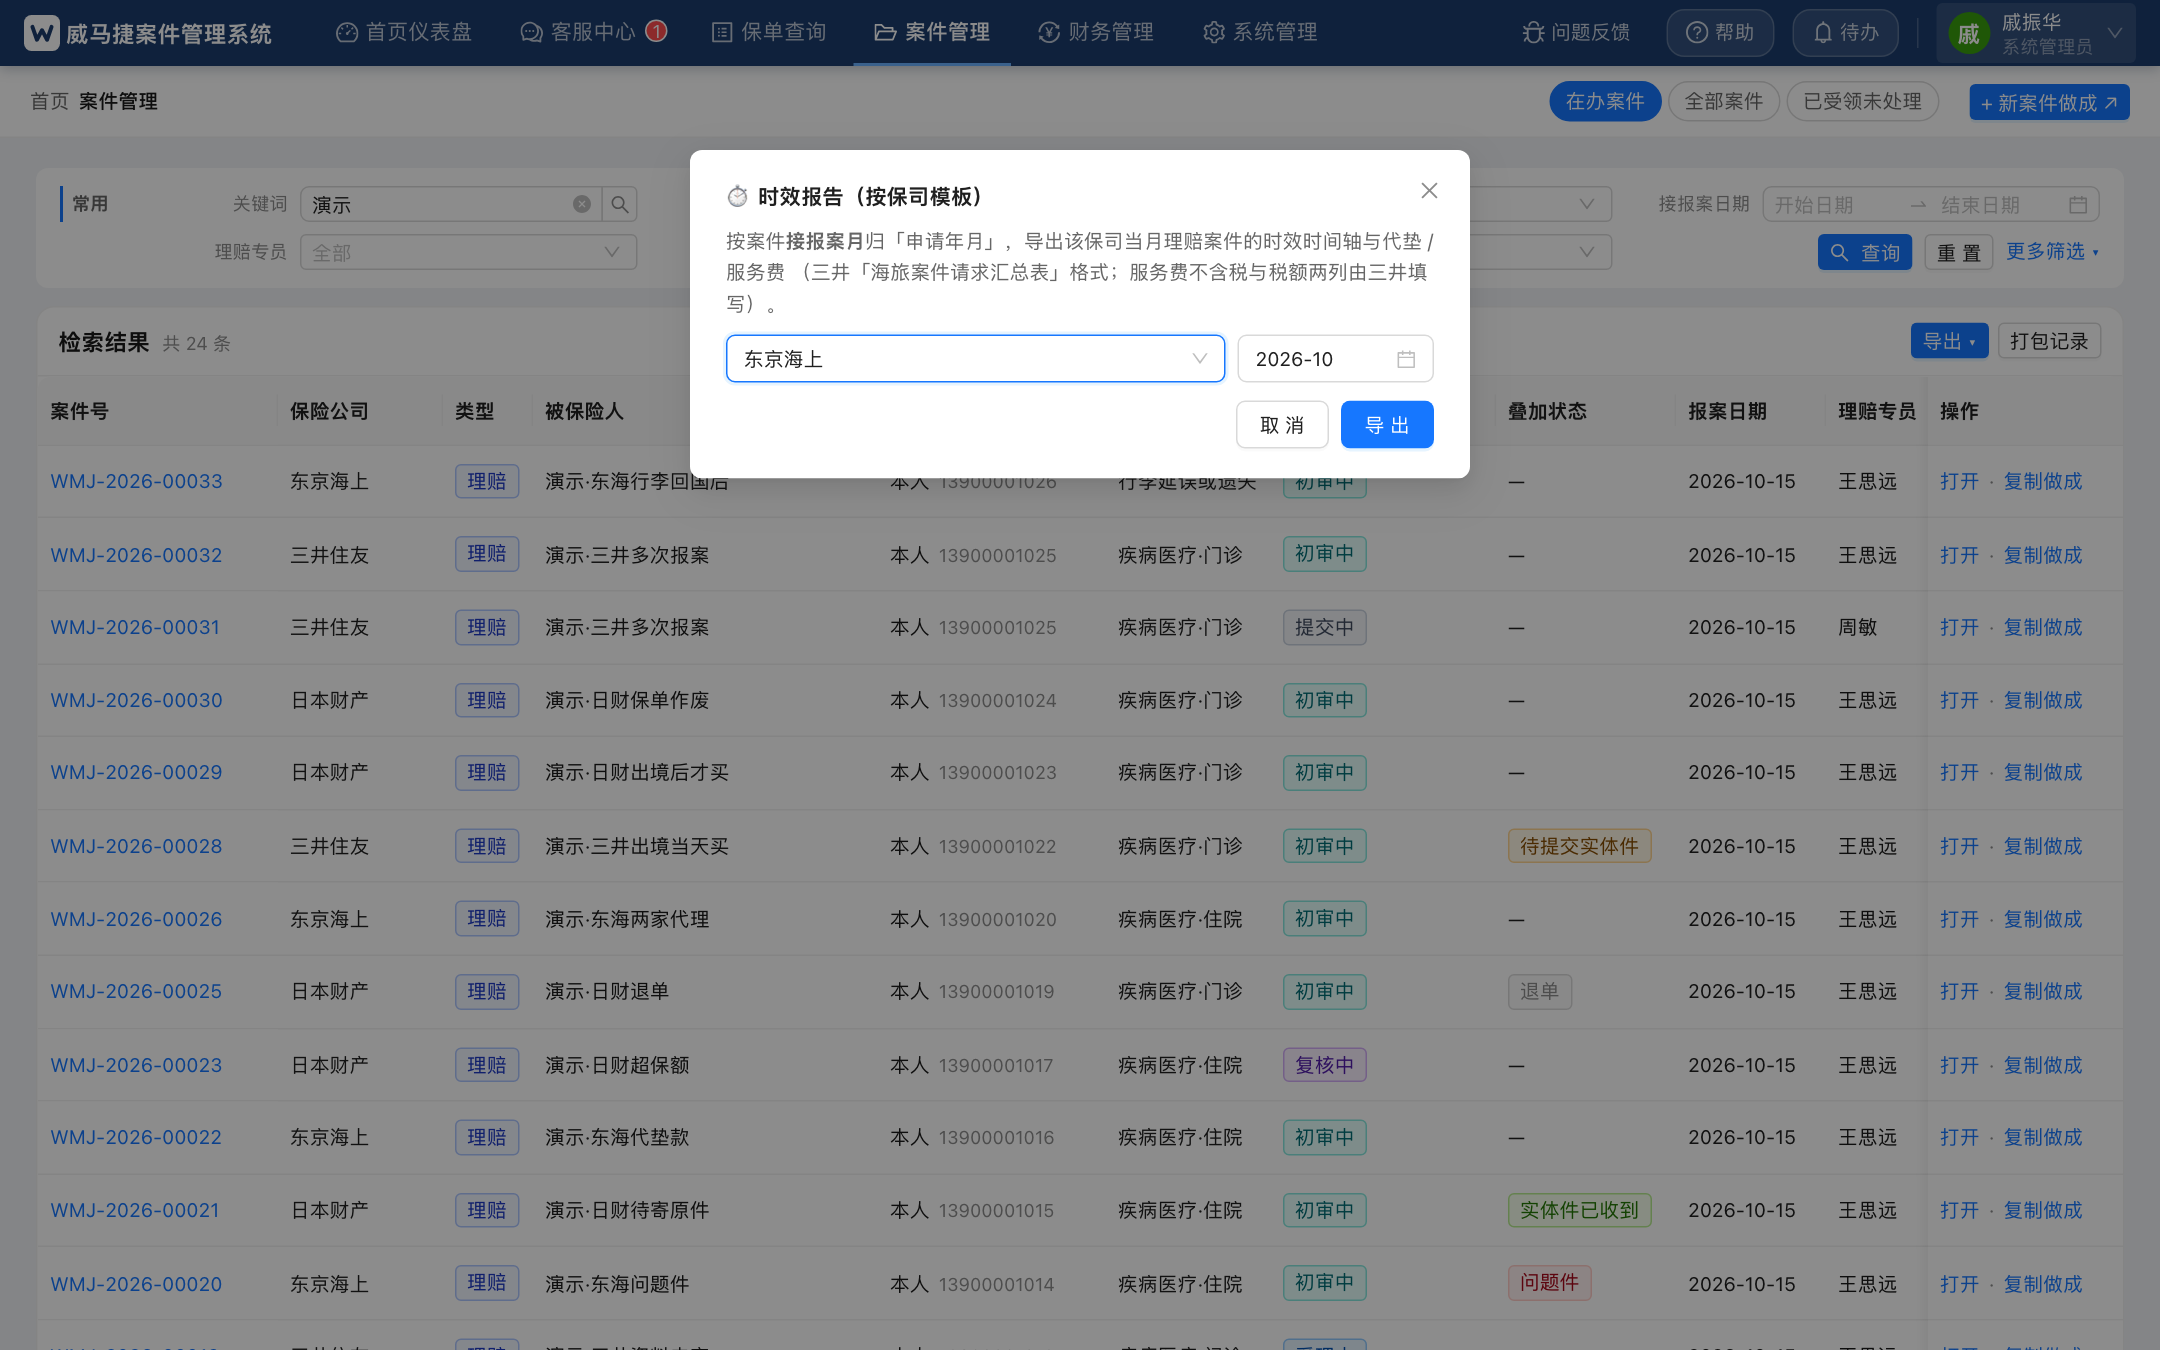The height and width of the screenshot is (1350, 2160).
Task: Open the 待办 notifications bell
Action: pos(1845,33)
